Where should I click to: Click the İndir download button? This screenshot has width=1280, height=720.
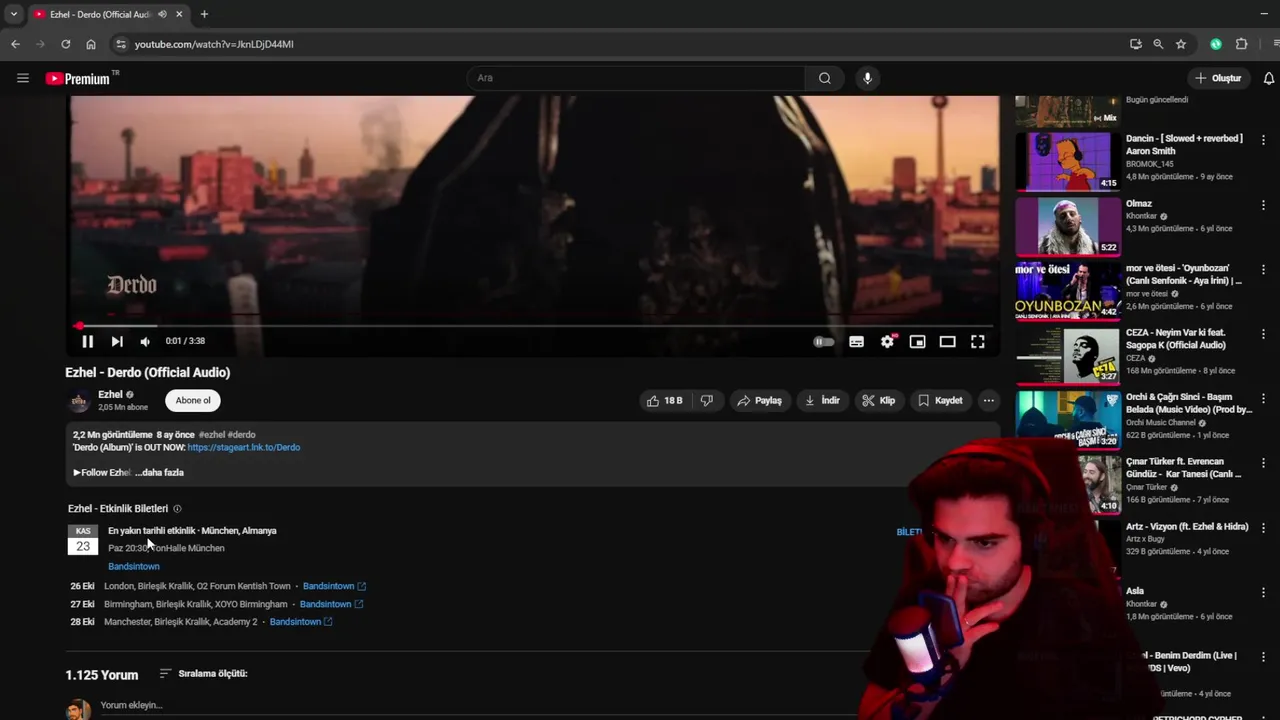823,400
